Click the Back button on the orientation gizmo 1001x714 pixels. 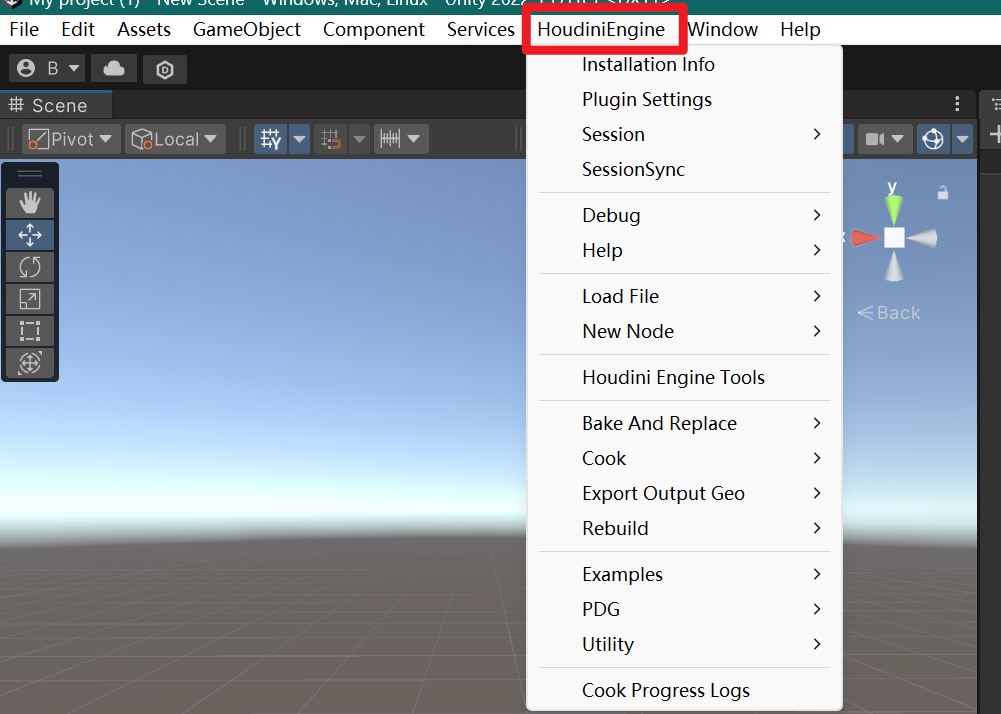(888, 312)
